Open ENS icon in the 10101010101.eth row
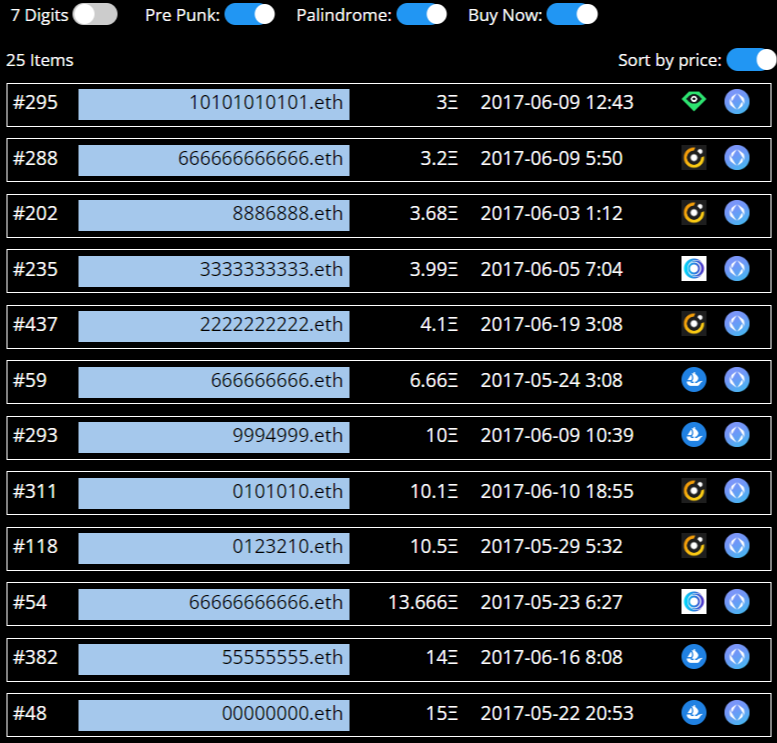Image resolution: width=777 pixels, height=743 pixels. coord(737,102)
